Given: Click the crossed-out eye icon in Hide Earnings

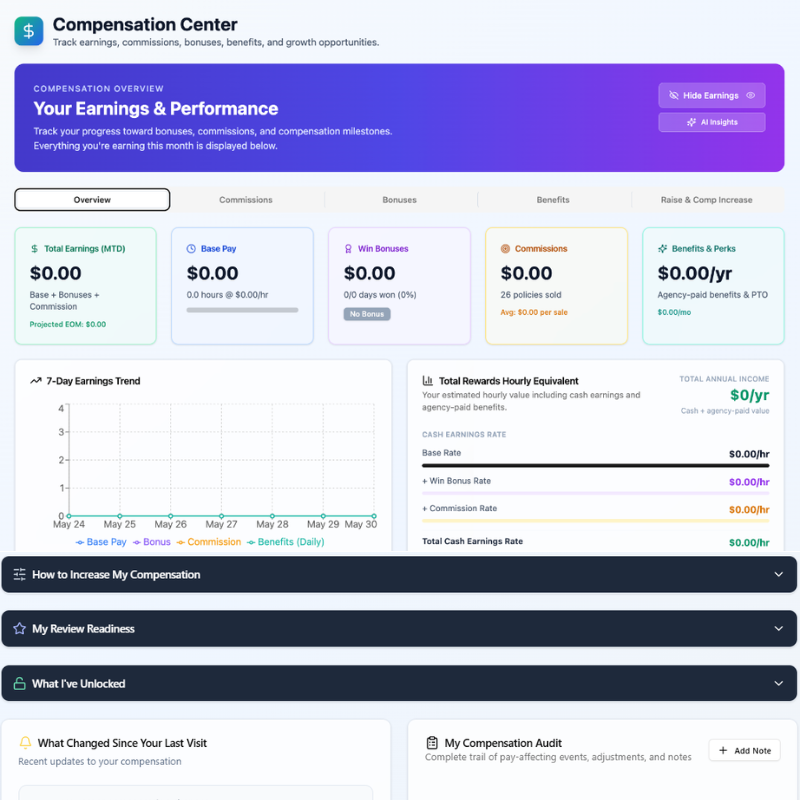Looking at the screenshot, I should pos(673,95).
